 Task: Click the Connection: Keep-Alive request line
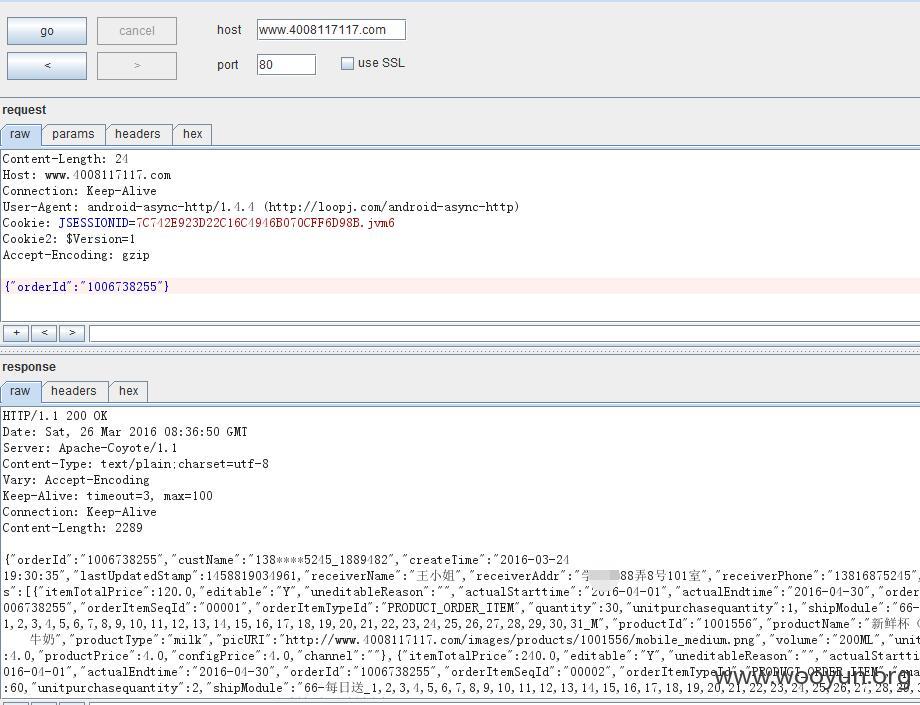[x=80, y=191]
